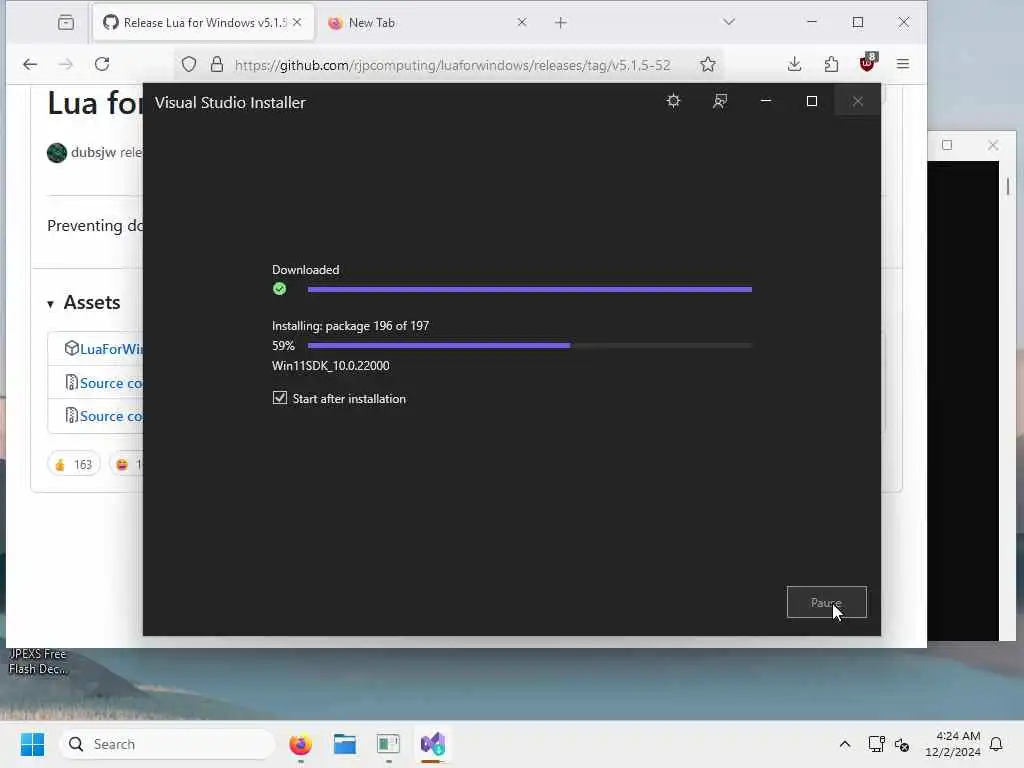Click the network status tray icon
1024x768 pixels.
(x=876, y=744)
